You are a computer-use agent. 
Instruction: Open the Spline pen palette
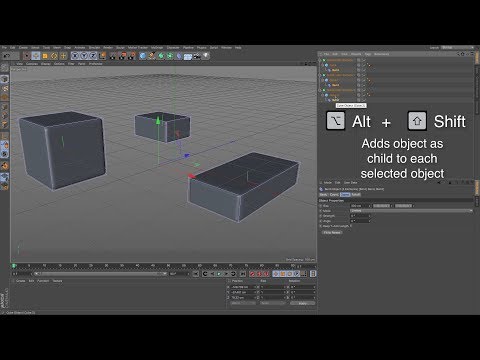[x=152, y=56]
